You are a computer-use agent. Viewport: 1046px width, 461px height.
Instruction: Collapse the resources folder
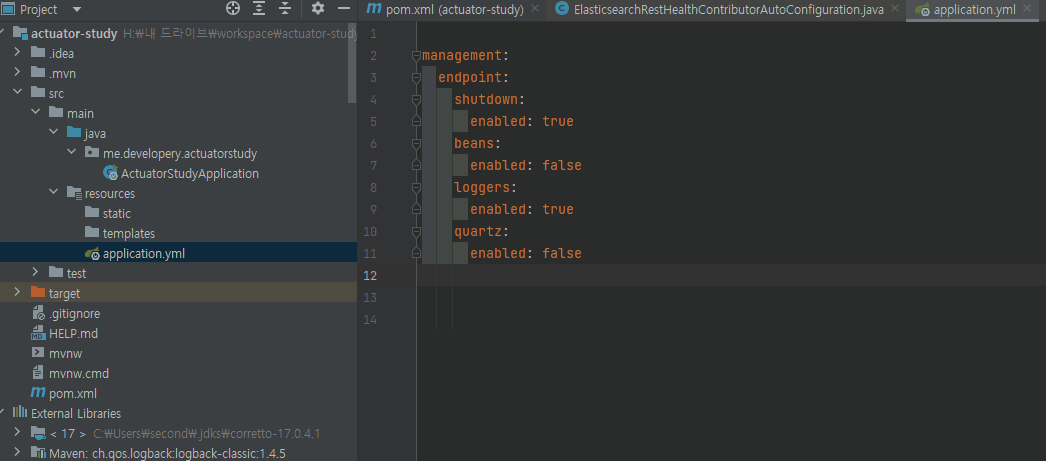pos(54,193)
